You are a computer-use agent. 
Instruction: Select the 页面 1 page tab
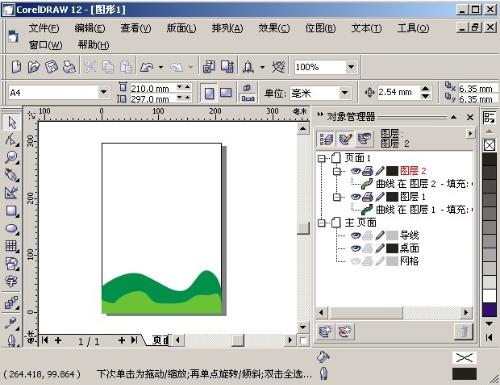click(158, 340)
